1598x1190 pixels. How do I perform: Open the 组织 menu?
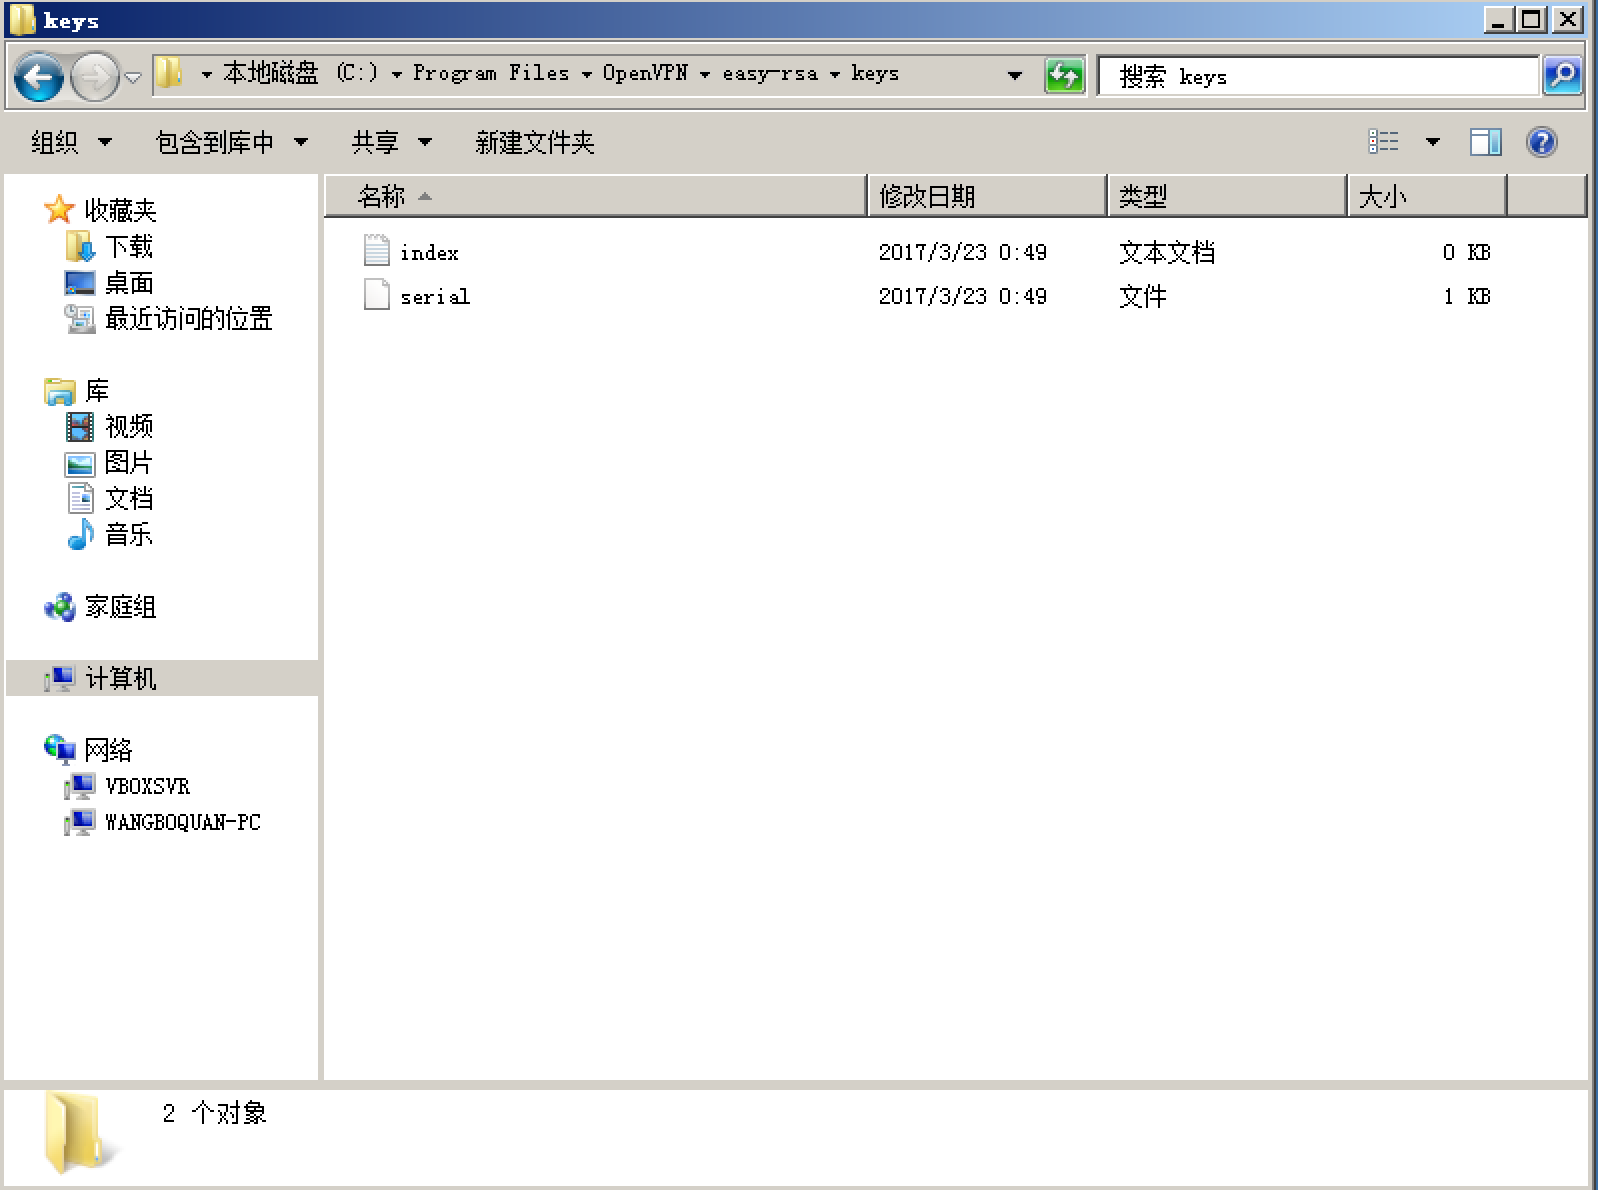point(70,143)
